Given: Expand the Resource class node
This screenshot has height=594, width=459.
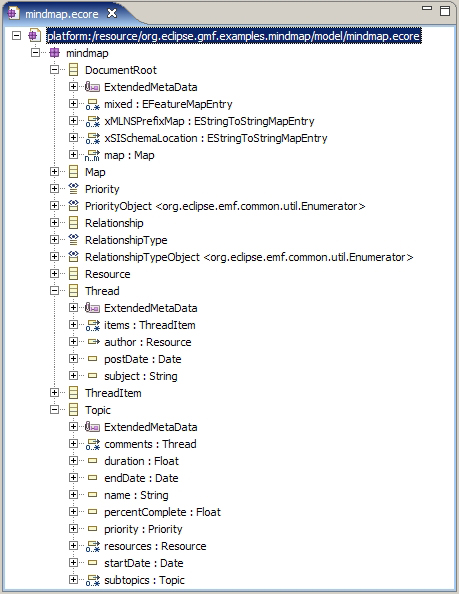Looking at the screenshot, I should click(54, 273).
